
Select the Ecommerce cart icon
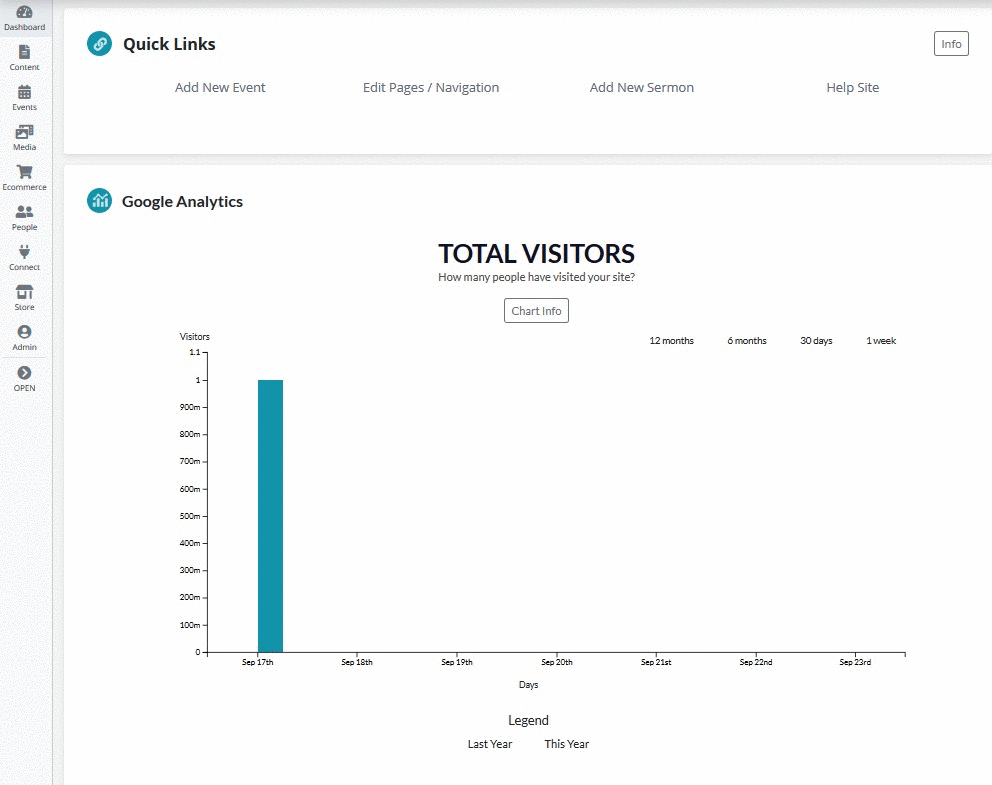24,171
